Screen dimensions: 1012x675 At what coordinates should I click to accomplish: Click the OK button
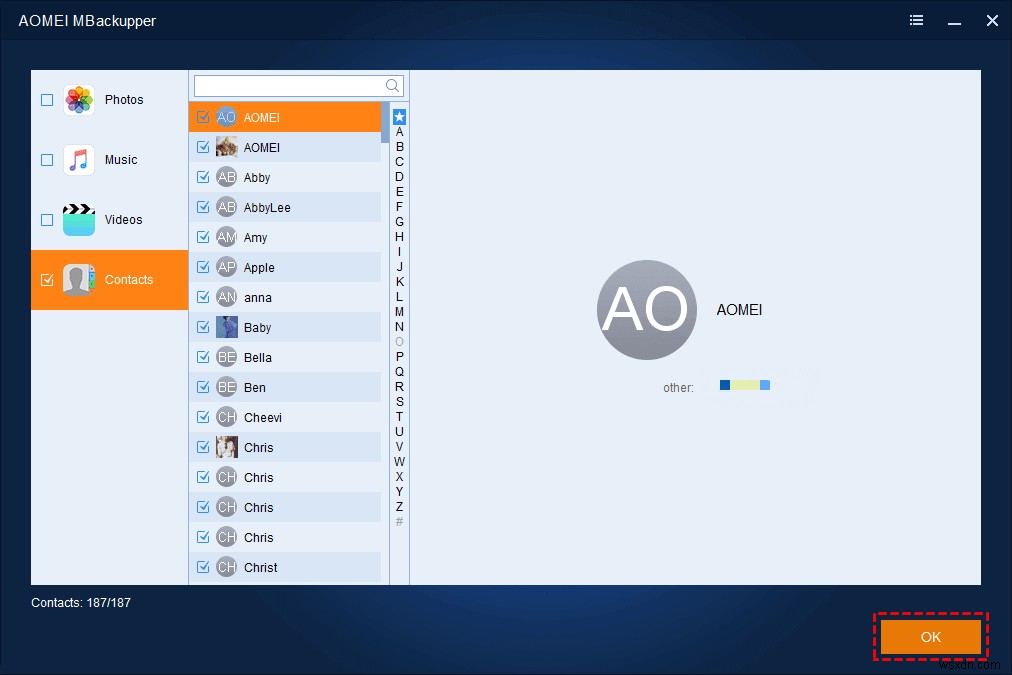coord(930,636)
